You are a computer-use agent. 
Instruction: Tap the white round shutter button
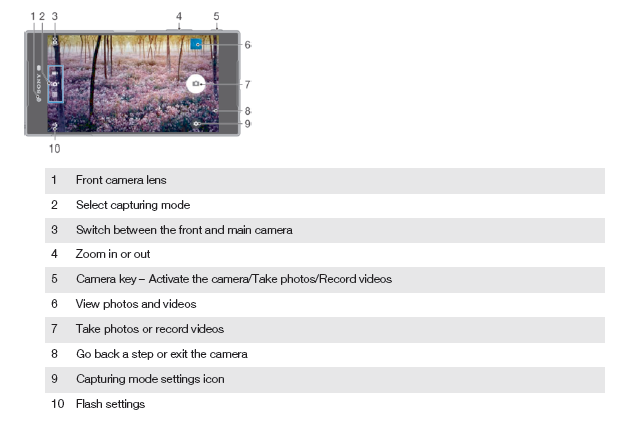(196, 84)
